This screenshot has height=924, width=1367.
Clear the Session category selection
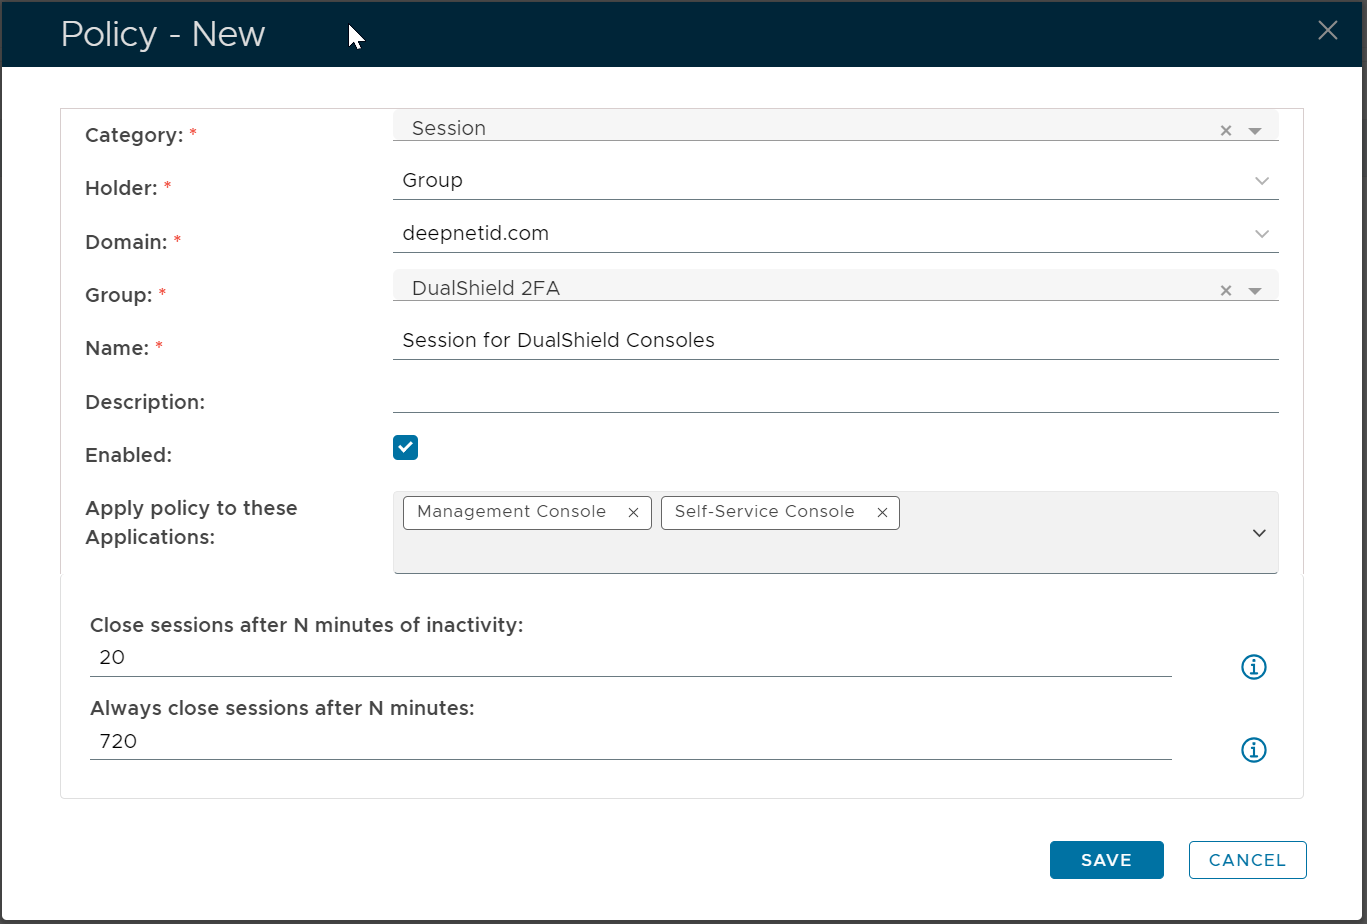tap(1225, 131)
